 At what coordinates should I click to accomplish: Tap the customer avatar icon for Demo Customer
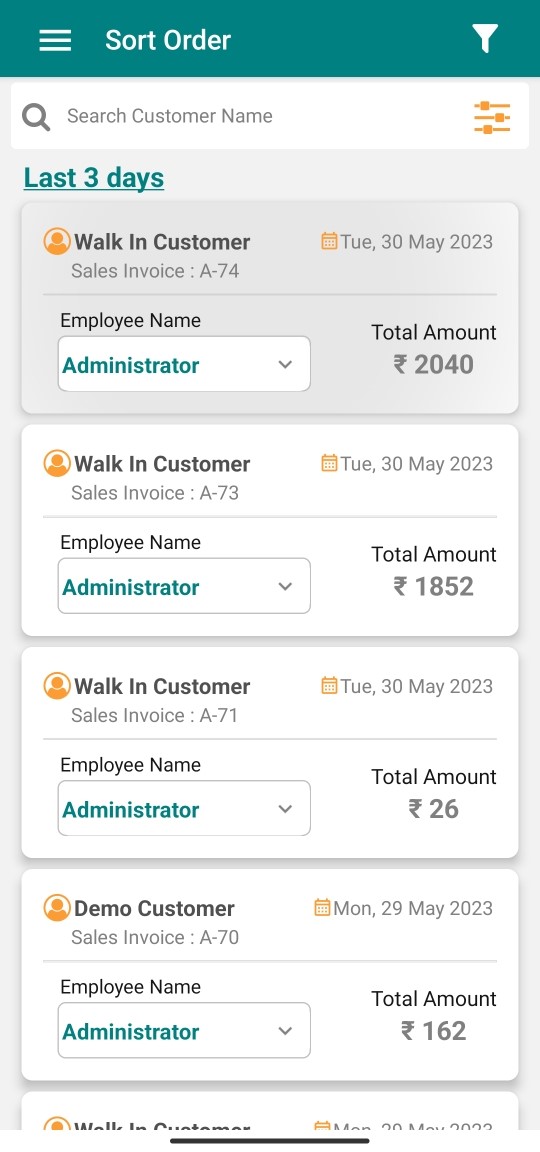tap(57, 907)
